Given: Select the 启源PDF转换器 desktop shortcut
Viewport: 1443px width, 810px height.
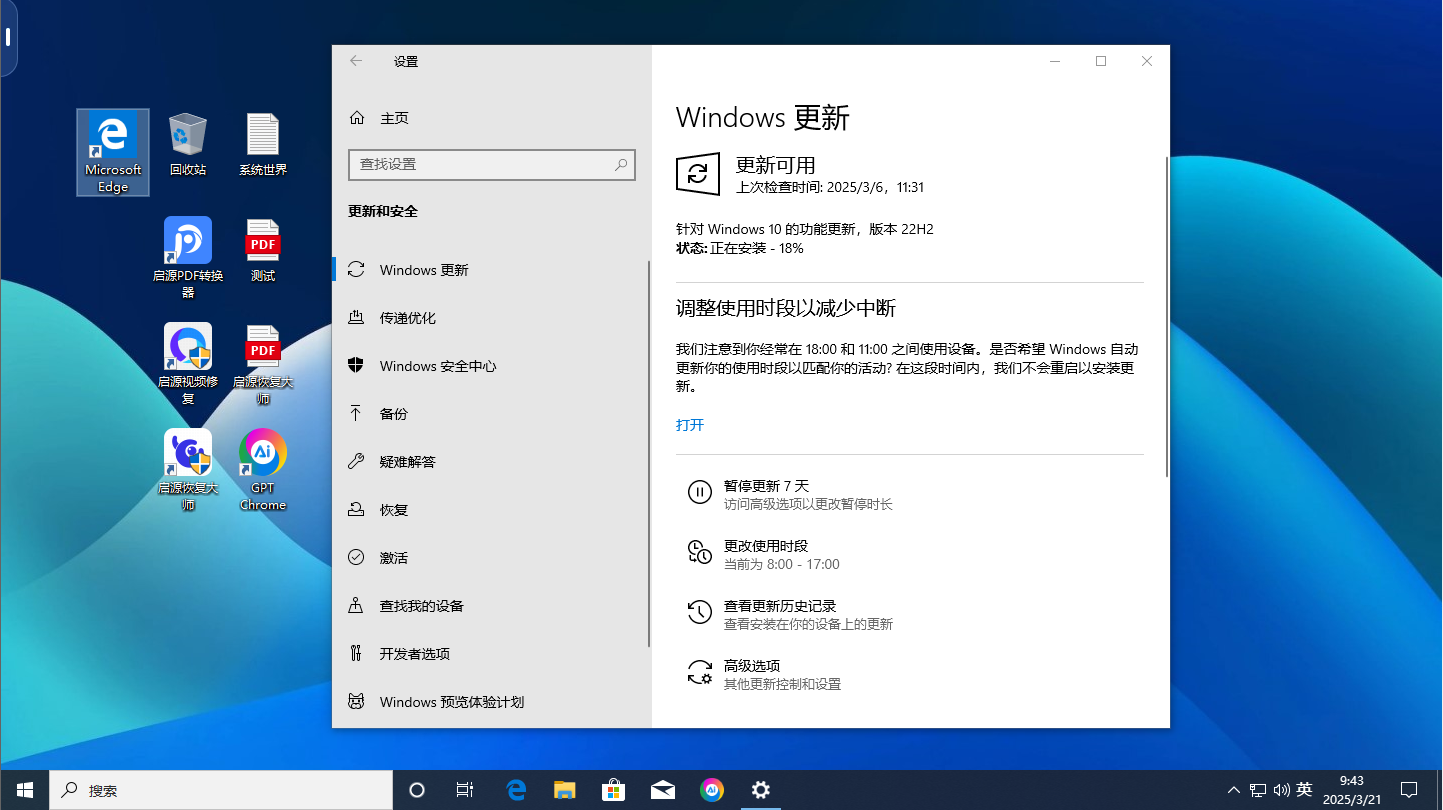Looking at the screenshot, I should [x=188, y=257].
